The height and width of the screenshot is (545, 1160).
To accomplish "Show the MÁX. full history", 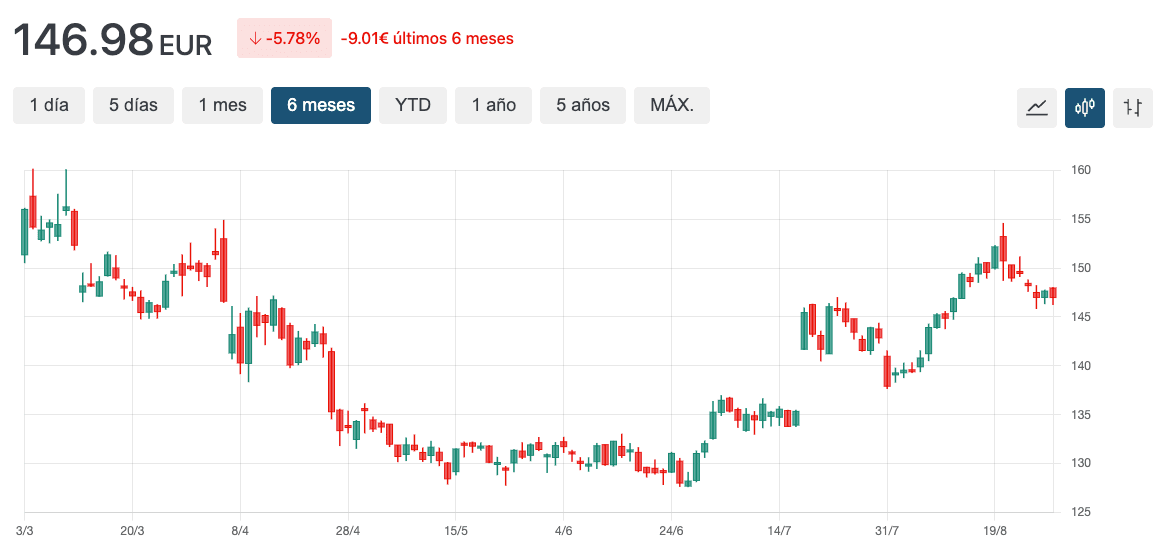I will click(672, 105).
